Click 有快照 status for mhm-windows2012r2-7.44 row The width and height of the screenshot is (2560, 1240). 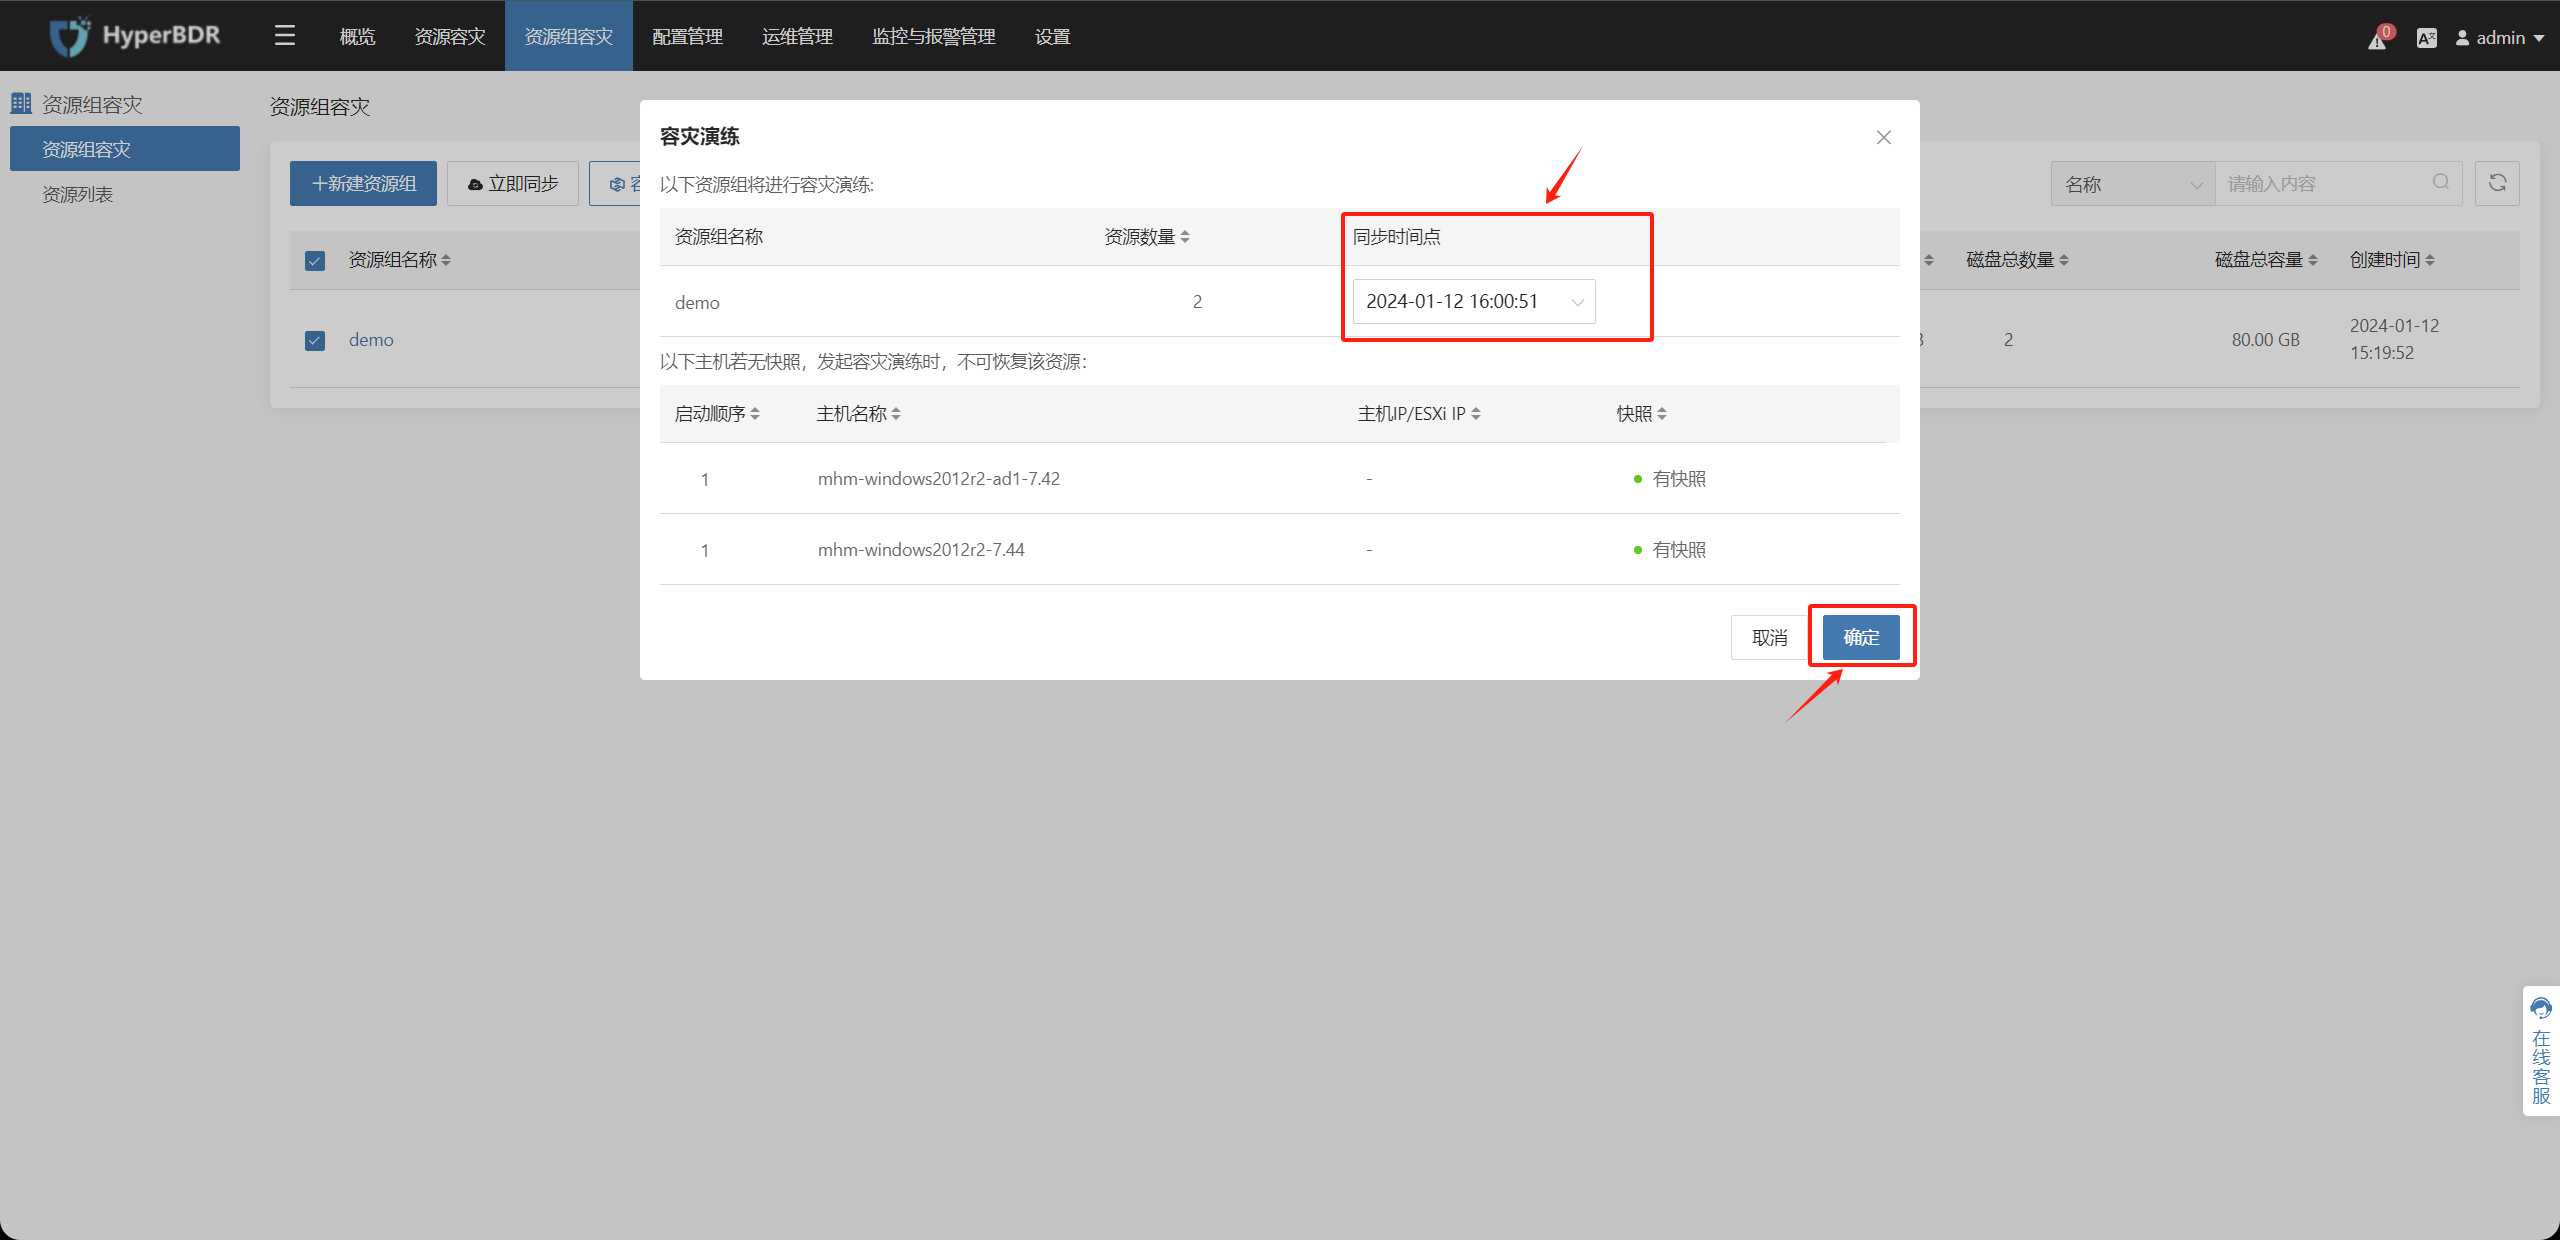coord(1670,550)
